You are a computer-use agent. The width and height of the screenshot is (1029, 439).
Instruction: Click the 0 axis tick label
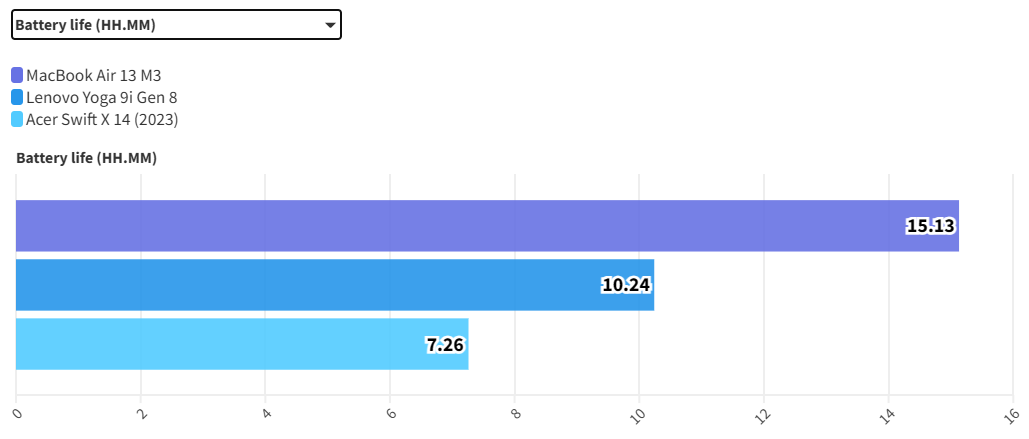point(17,410)
